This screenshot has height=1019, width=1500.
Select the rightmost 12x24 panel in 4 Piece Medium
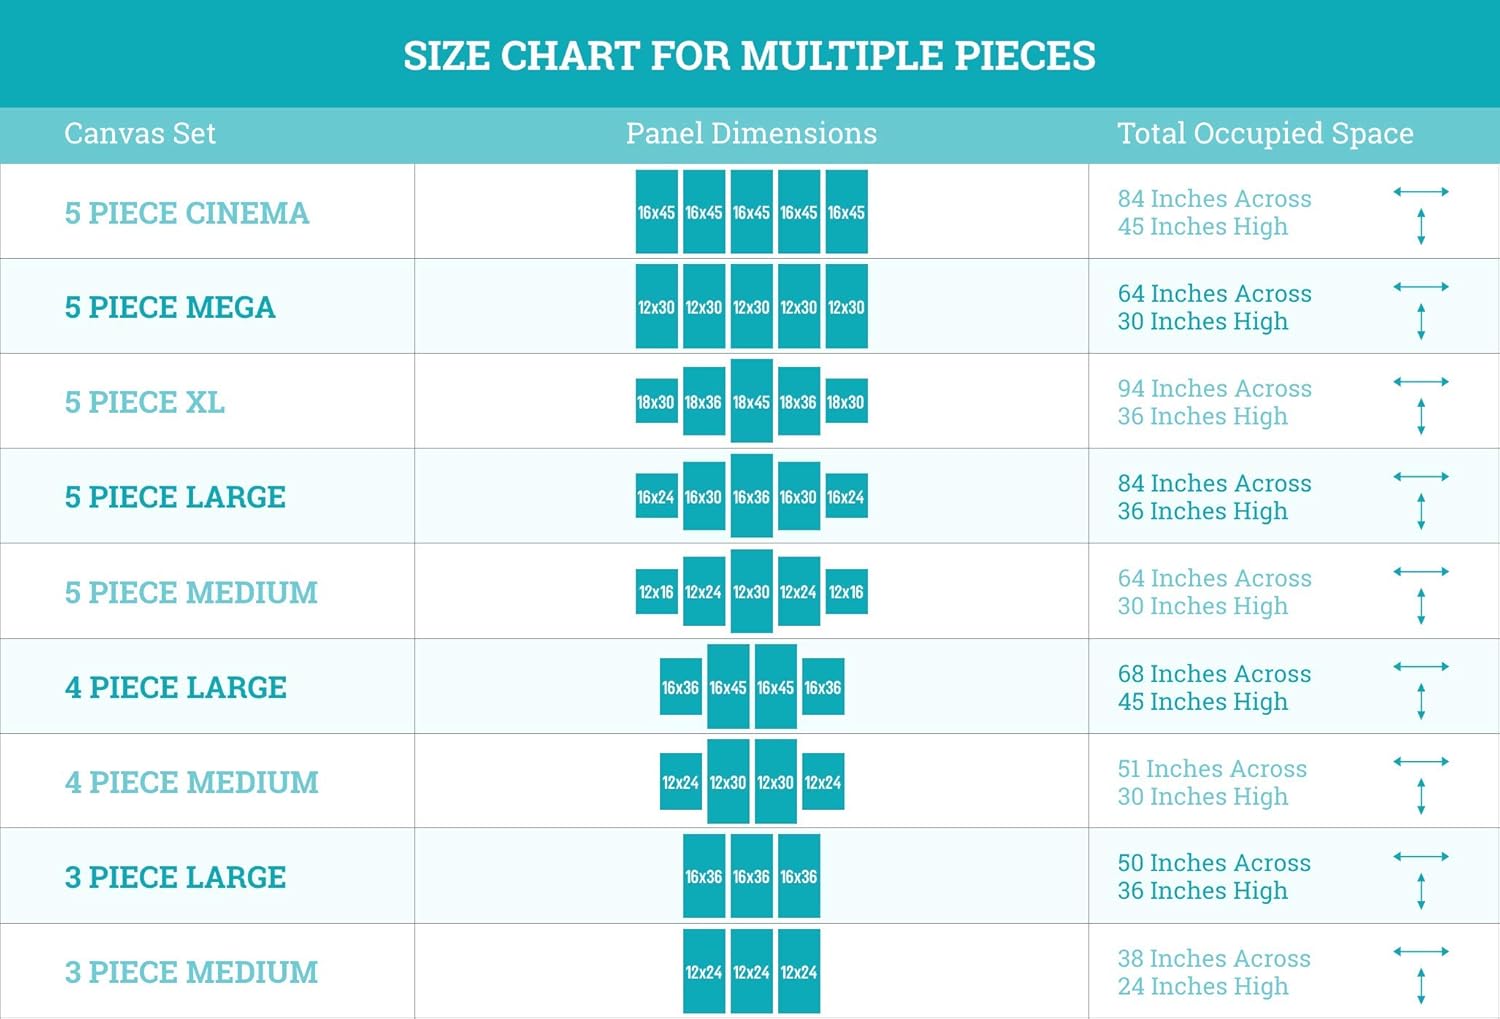click(x=823, y=782)
